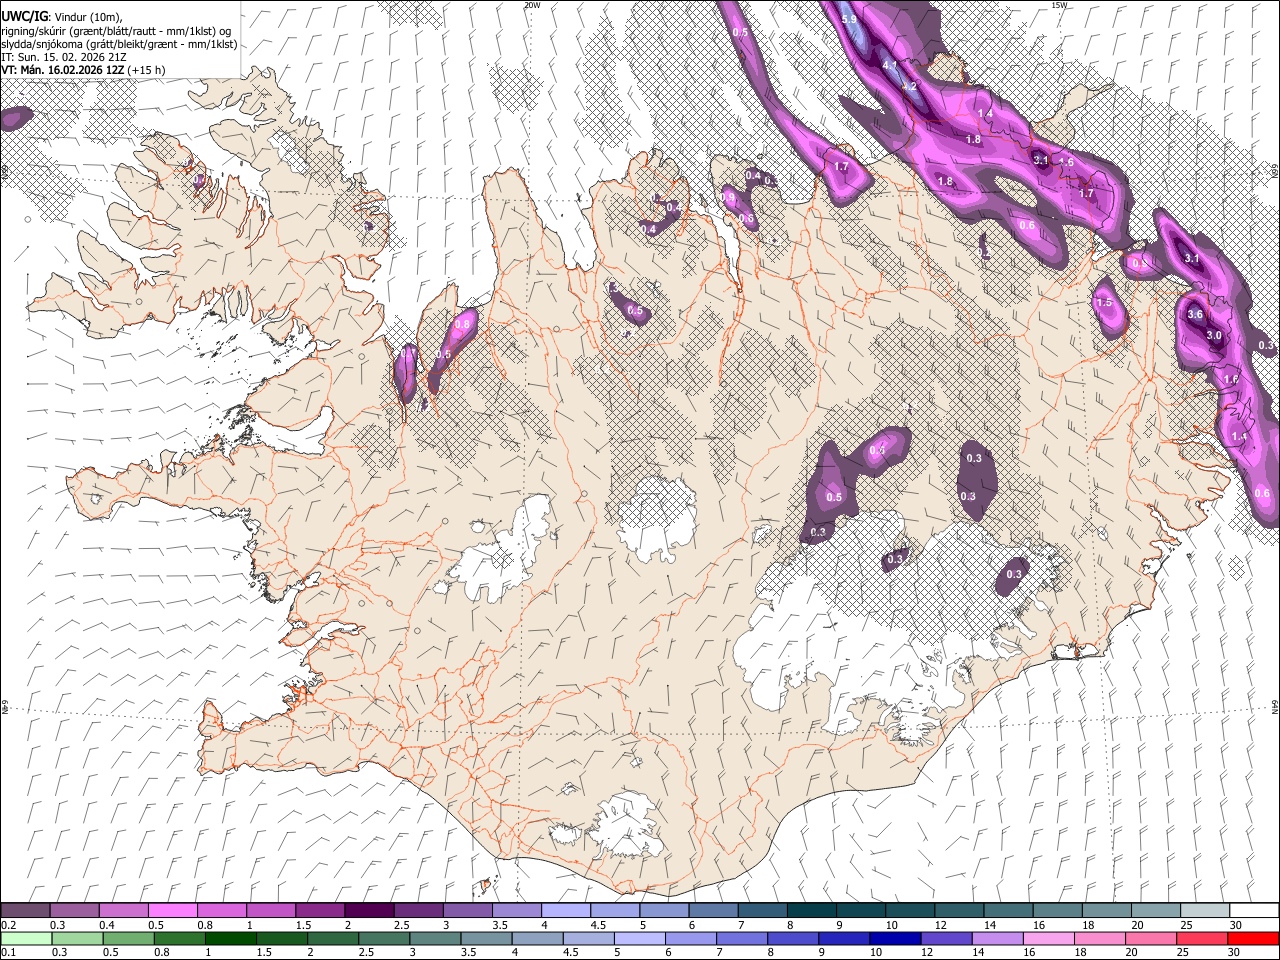Click the 'slydda/snjókoma' legend description line

click(x=119, y=44)
